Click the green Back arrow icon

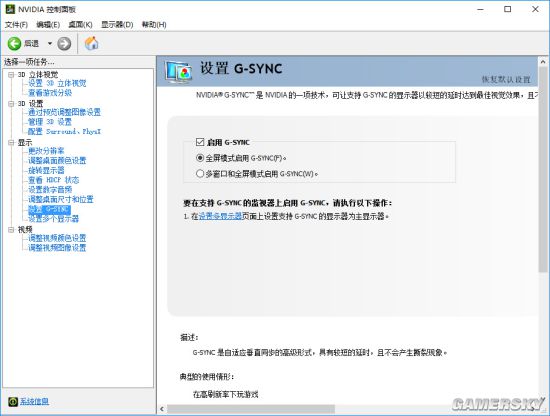(14, 44)
